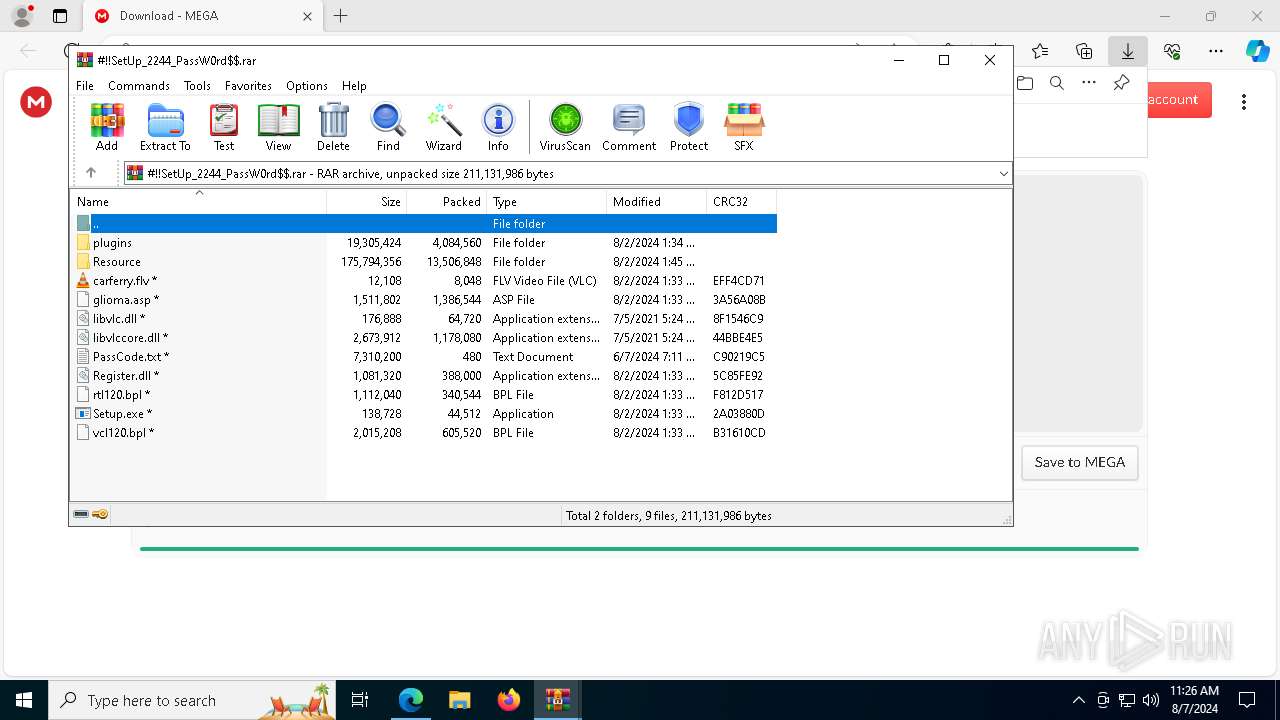Viewport: 1280px width, 720px height.
Task: Click Edge collections icon
Action: click(x=1084, y=51)
